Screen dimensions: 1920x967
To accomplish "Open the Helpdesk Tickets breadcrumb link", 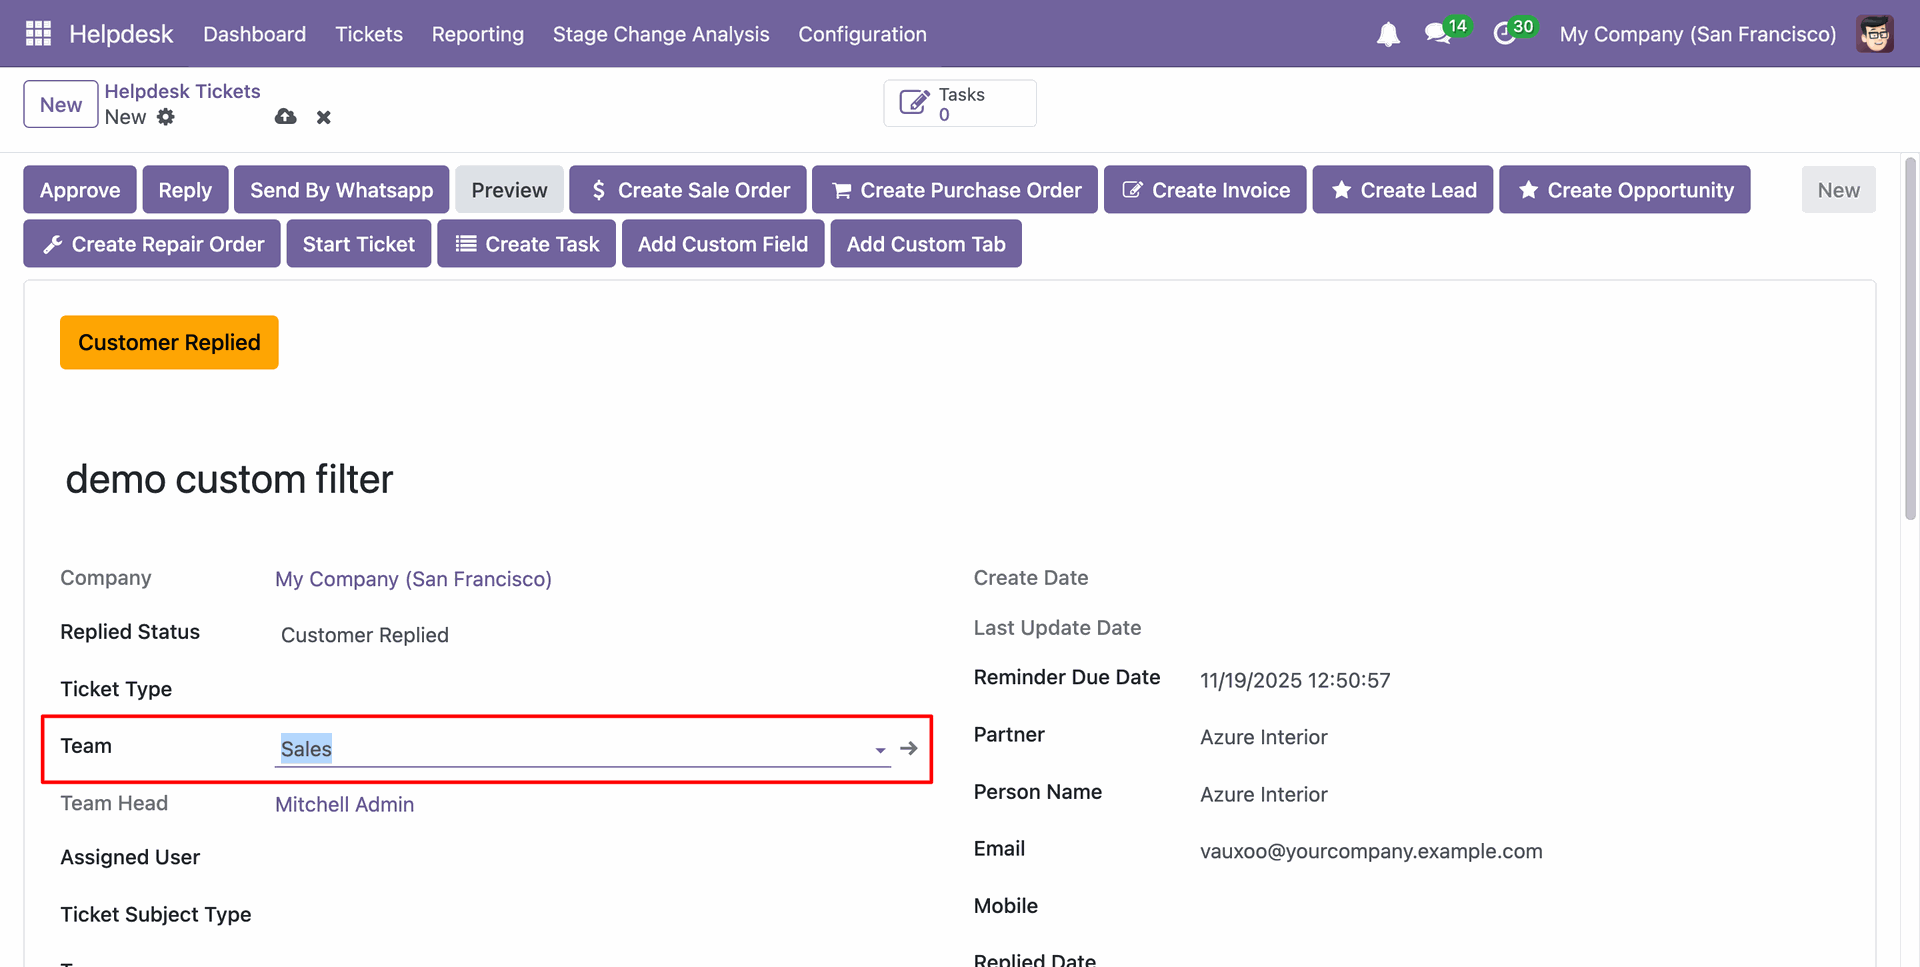I will 182,91.
